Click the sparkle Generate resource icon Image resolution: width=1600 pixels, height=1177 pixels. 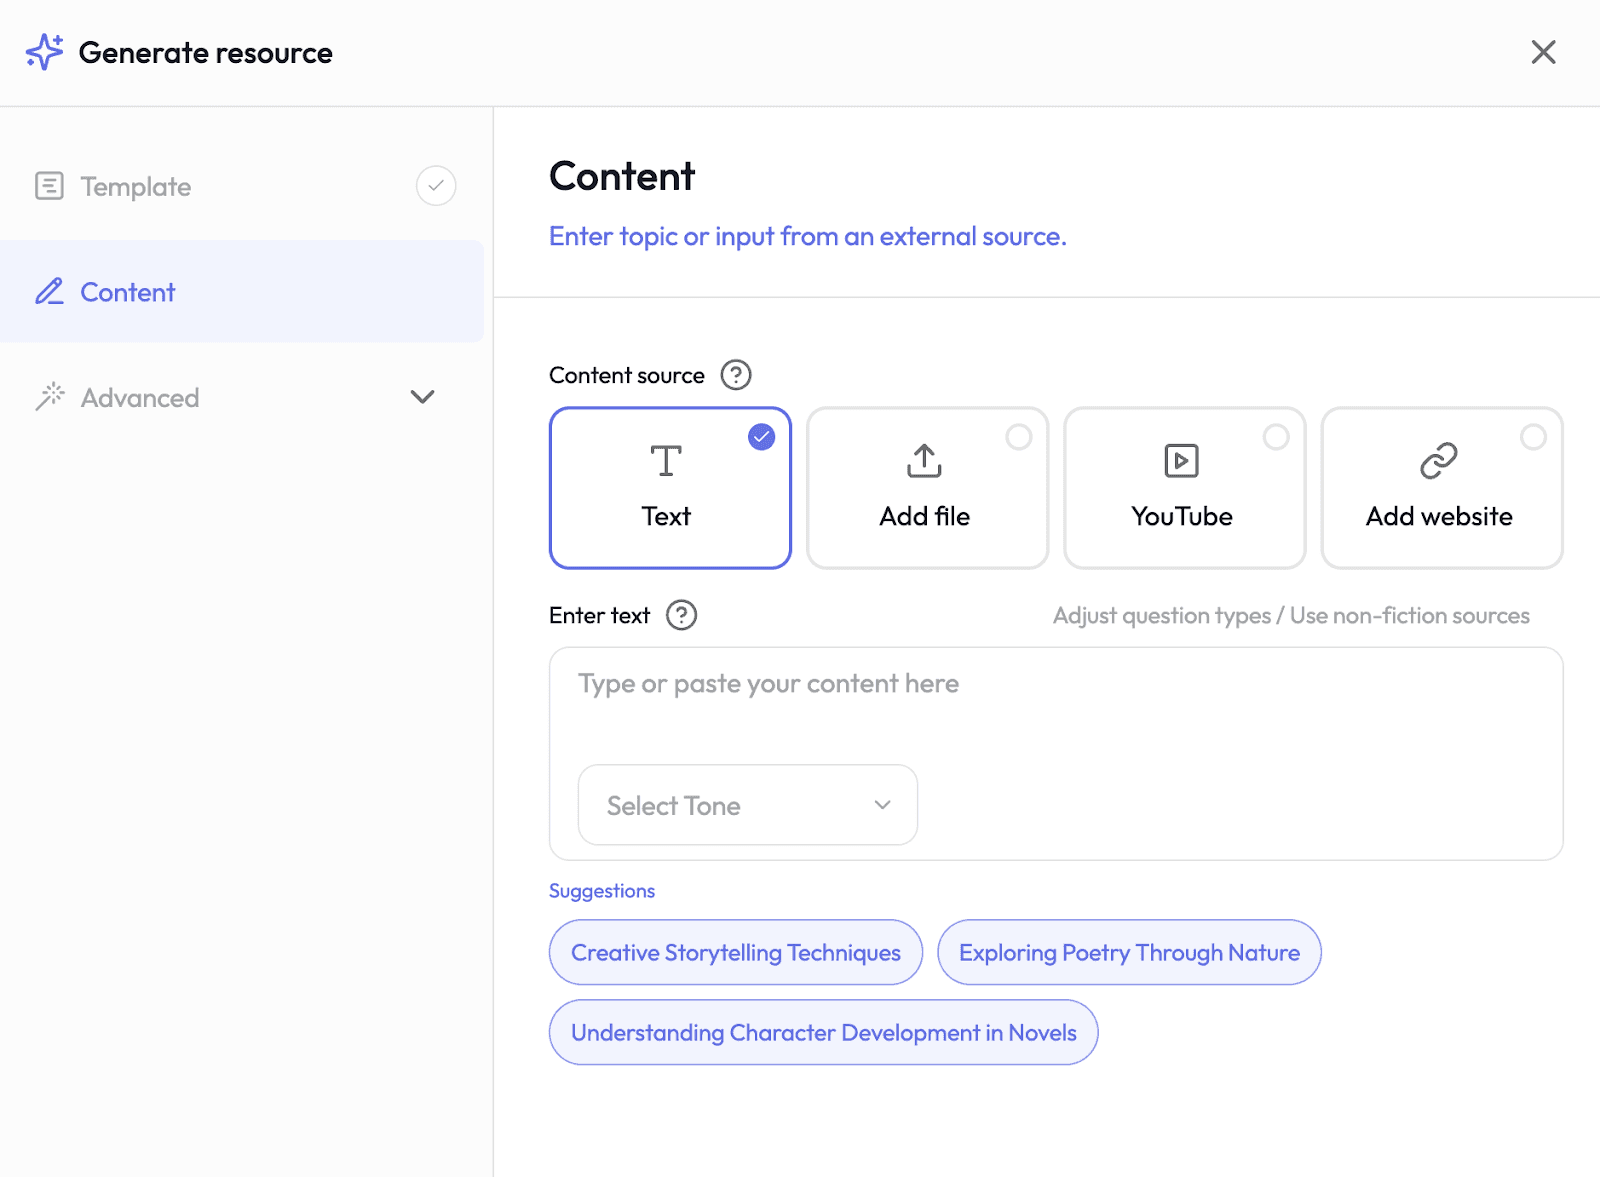45,52
